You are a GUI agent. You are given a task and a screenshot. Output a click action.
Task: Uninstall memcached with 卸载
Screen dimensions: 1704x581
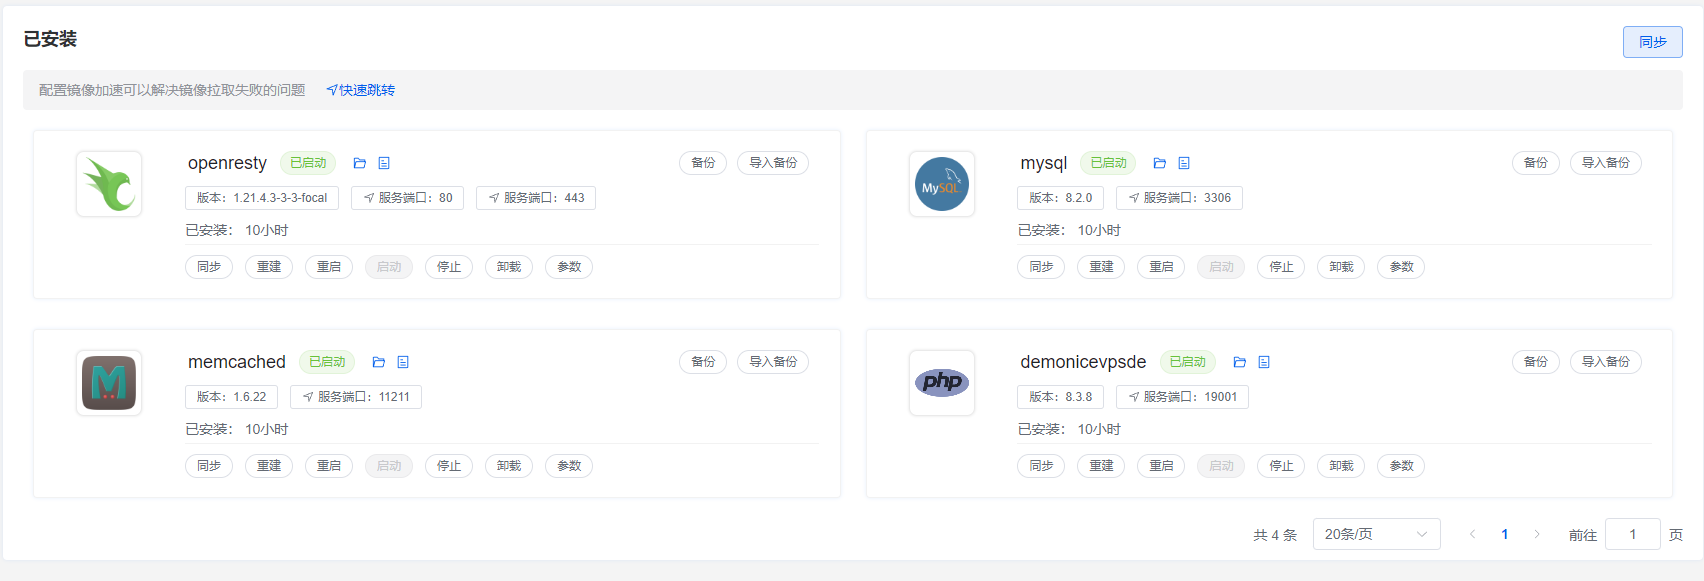[x=509, y=466]
